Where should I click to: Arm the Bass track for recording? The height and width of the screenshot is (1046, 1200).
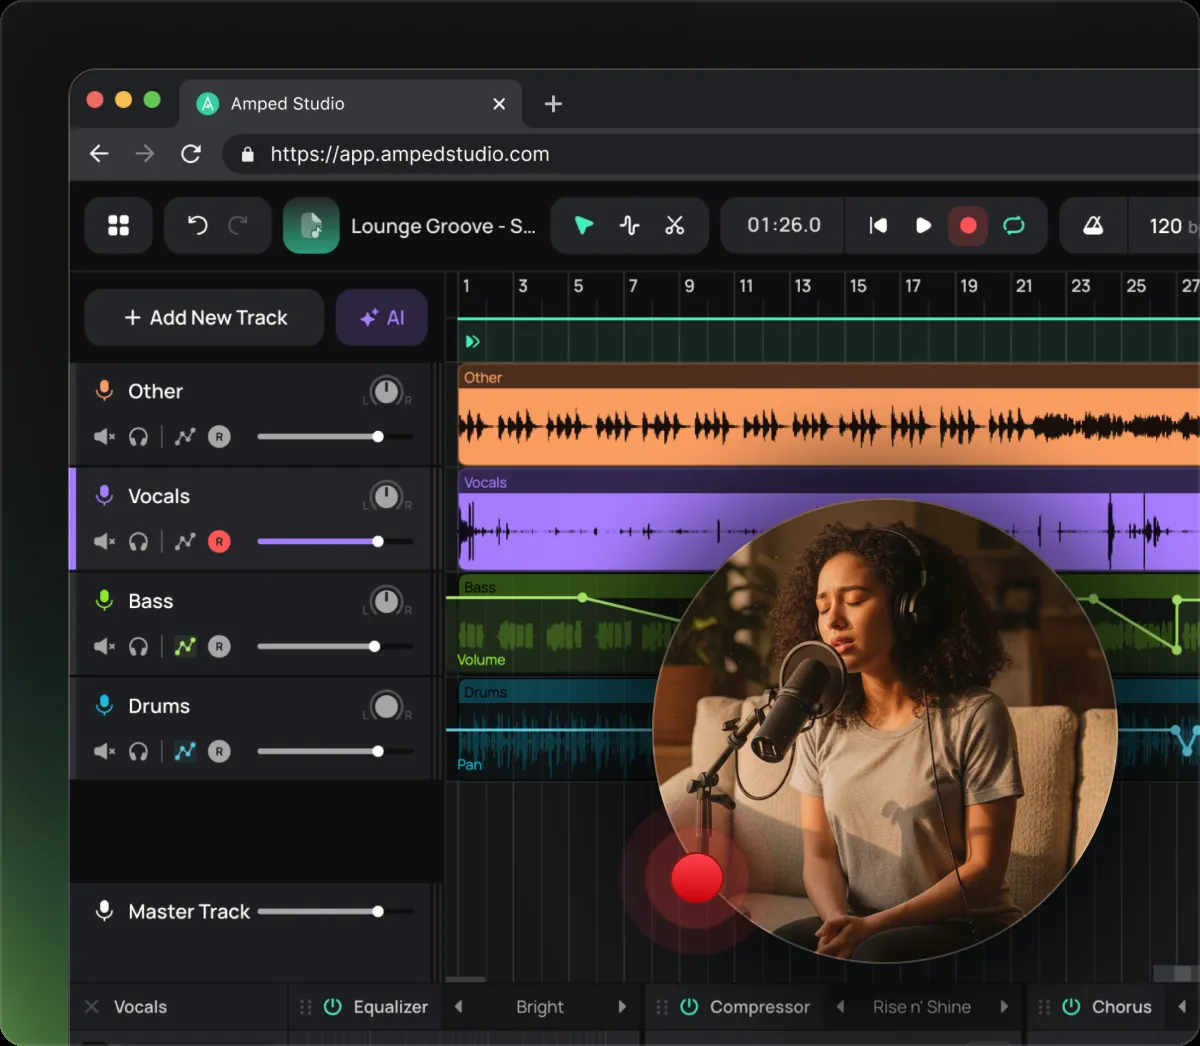pyautogui.click(x=219, y=647)
